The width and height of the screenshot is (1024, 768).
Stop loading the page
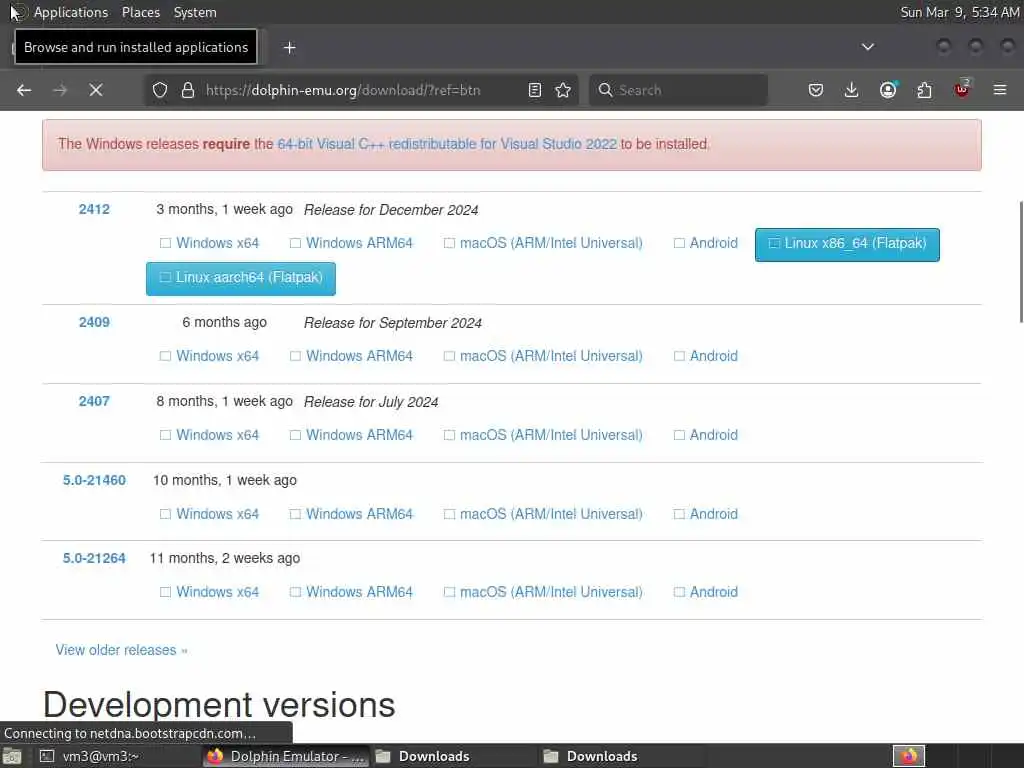click(96, 90)
